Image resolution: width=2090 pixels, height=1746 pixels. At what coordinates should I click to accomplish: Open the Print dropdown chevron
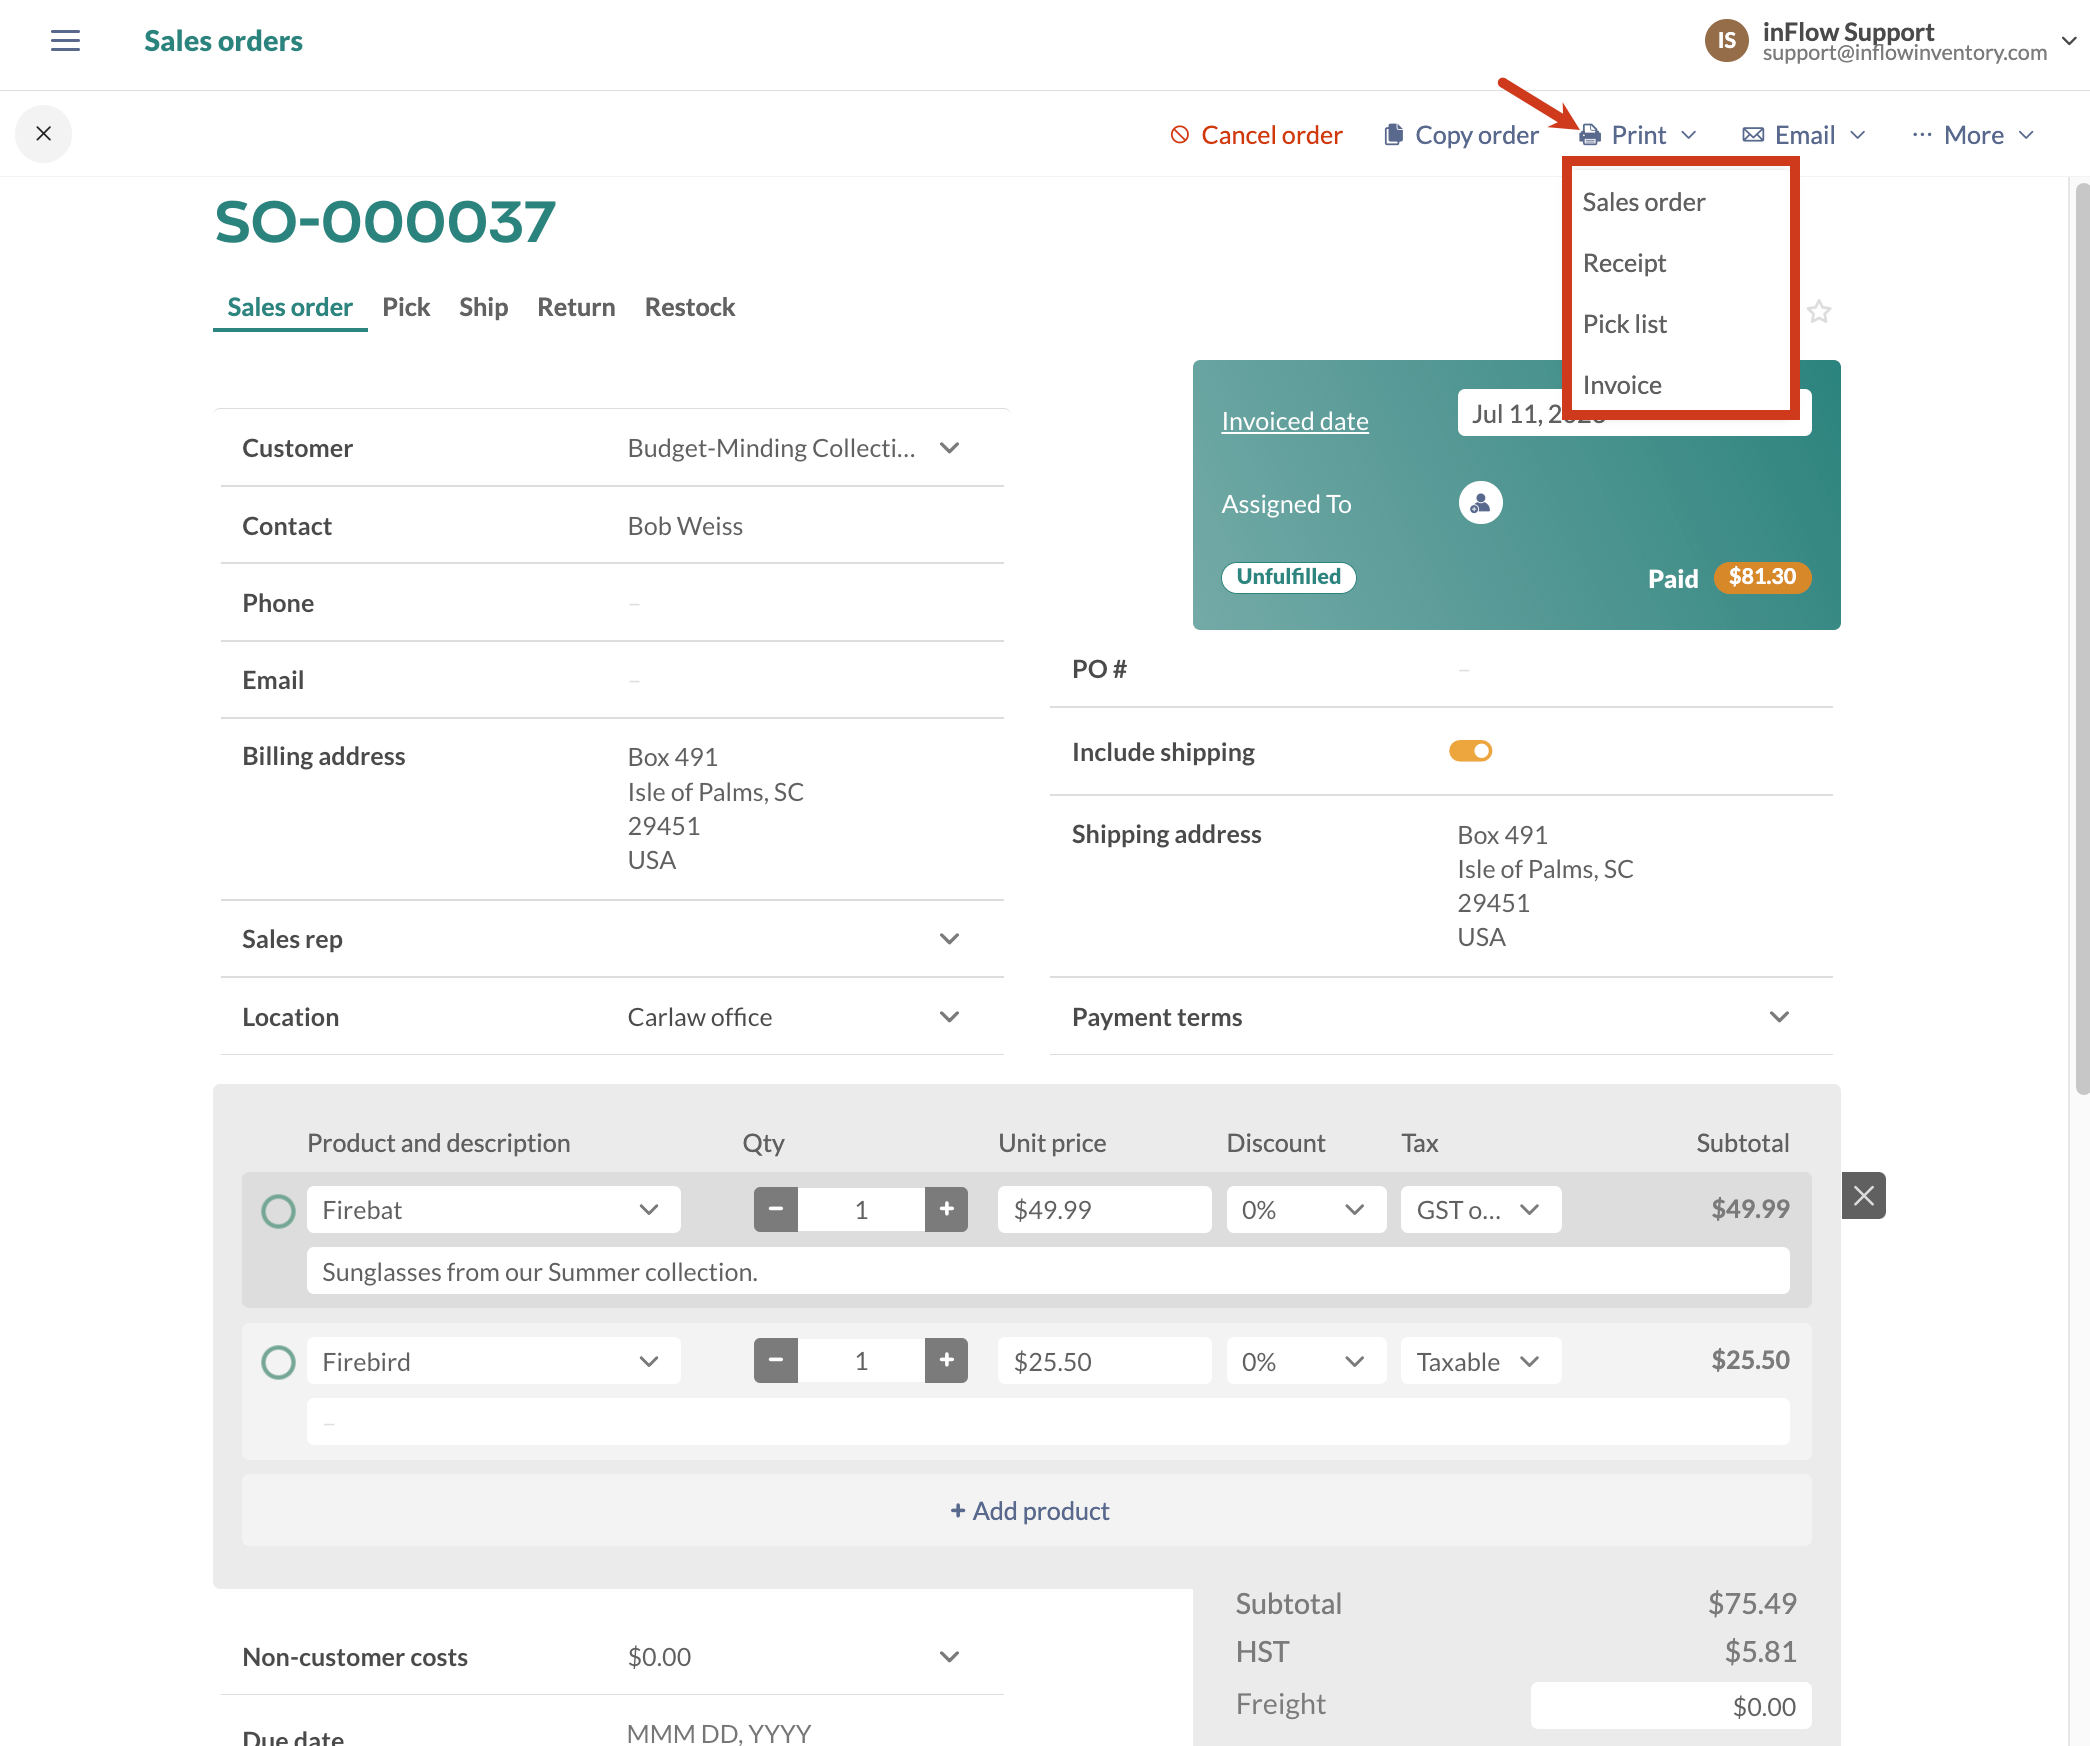[x=1689, y=135]
